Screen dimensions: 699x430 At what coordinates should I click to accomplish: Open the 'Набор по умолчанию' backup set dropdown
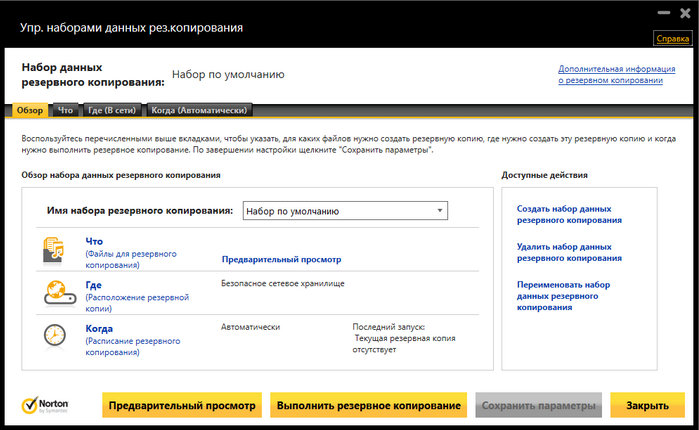(x=345, y=211)
